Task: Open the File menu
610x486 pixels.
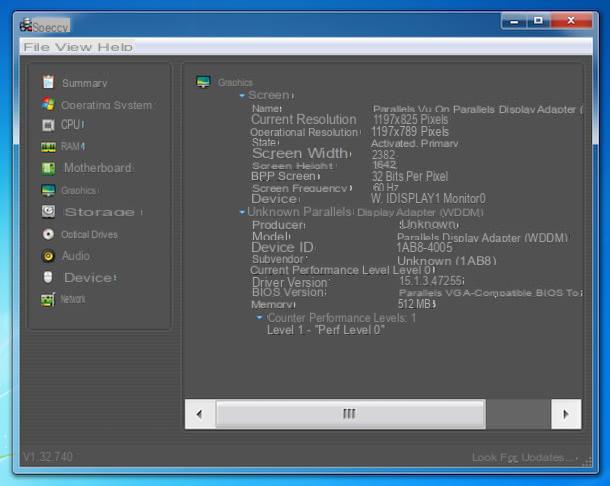Action: tap(37, 47)
